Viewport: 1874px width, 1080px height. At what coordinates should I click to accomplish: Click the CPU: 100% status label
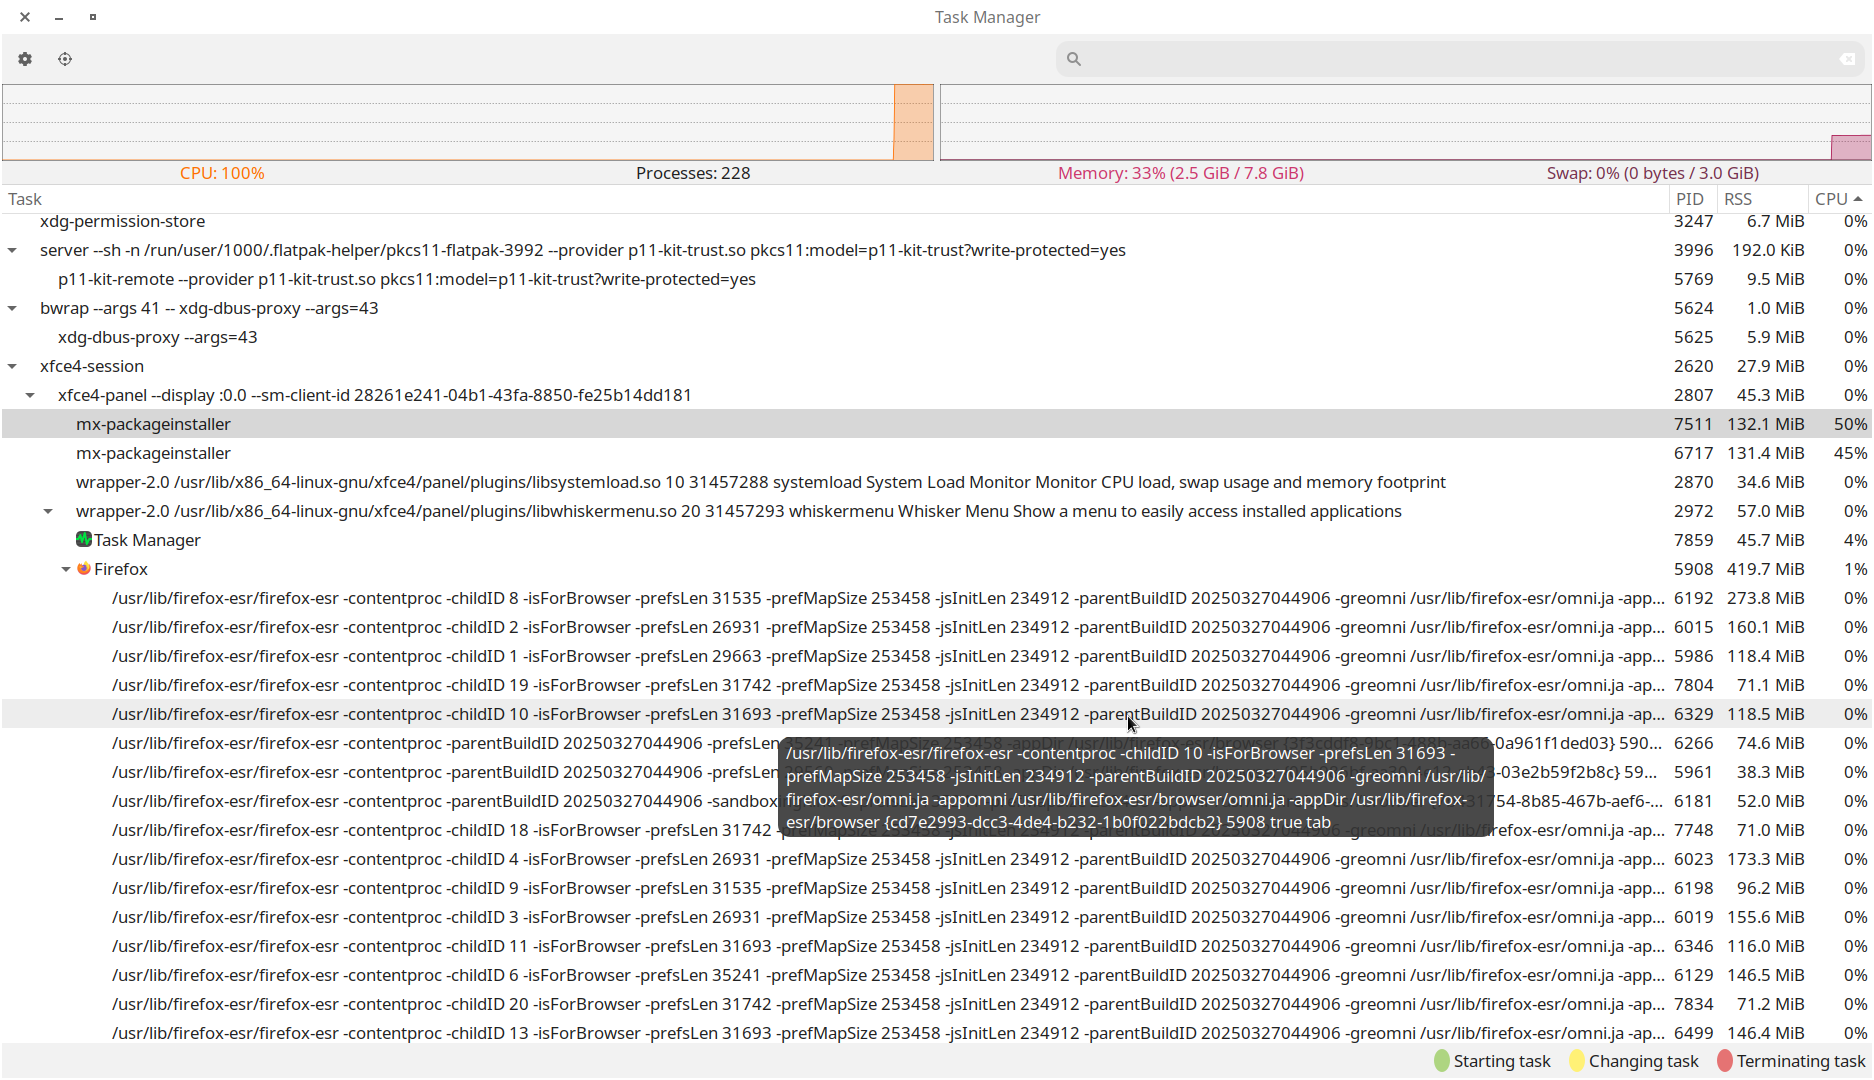222,173
